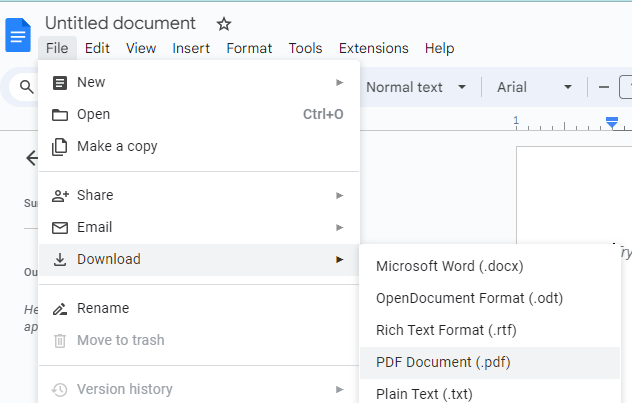Click the Rename pencil icon
Viewport: 632px width, 403px height.
click(x=60, y=309)
